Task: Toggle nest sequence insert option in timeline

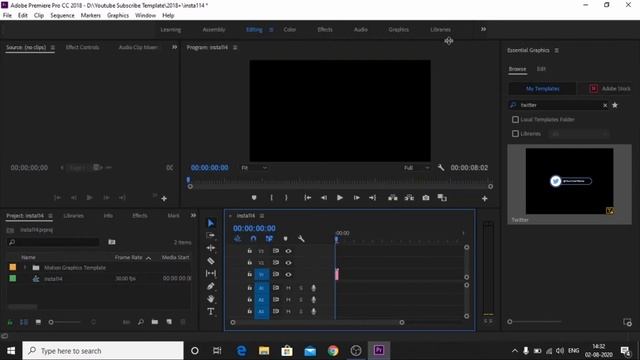Action: 238,238
